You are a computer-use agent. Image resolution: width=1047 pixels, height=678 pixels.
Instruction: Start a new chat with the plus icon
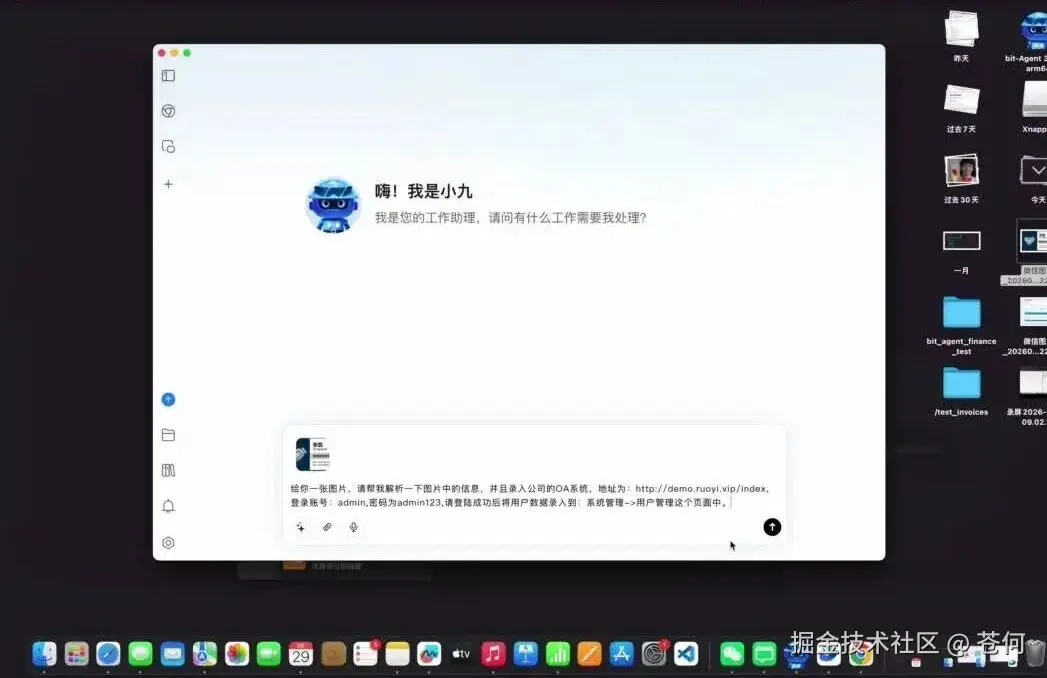[x=168, y=184]
